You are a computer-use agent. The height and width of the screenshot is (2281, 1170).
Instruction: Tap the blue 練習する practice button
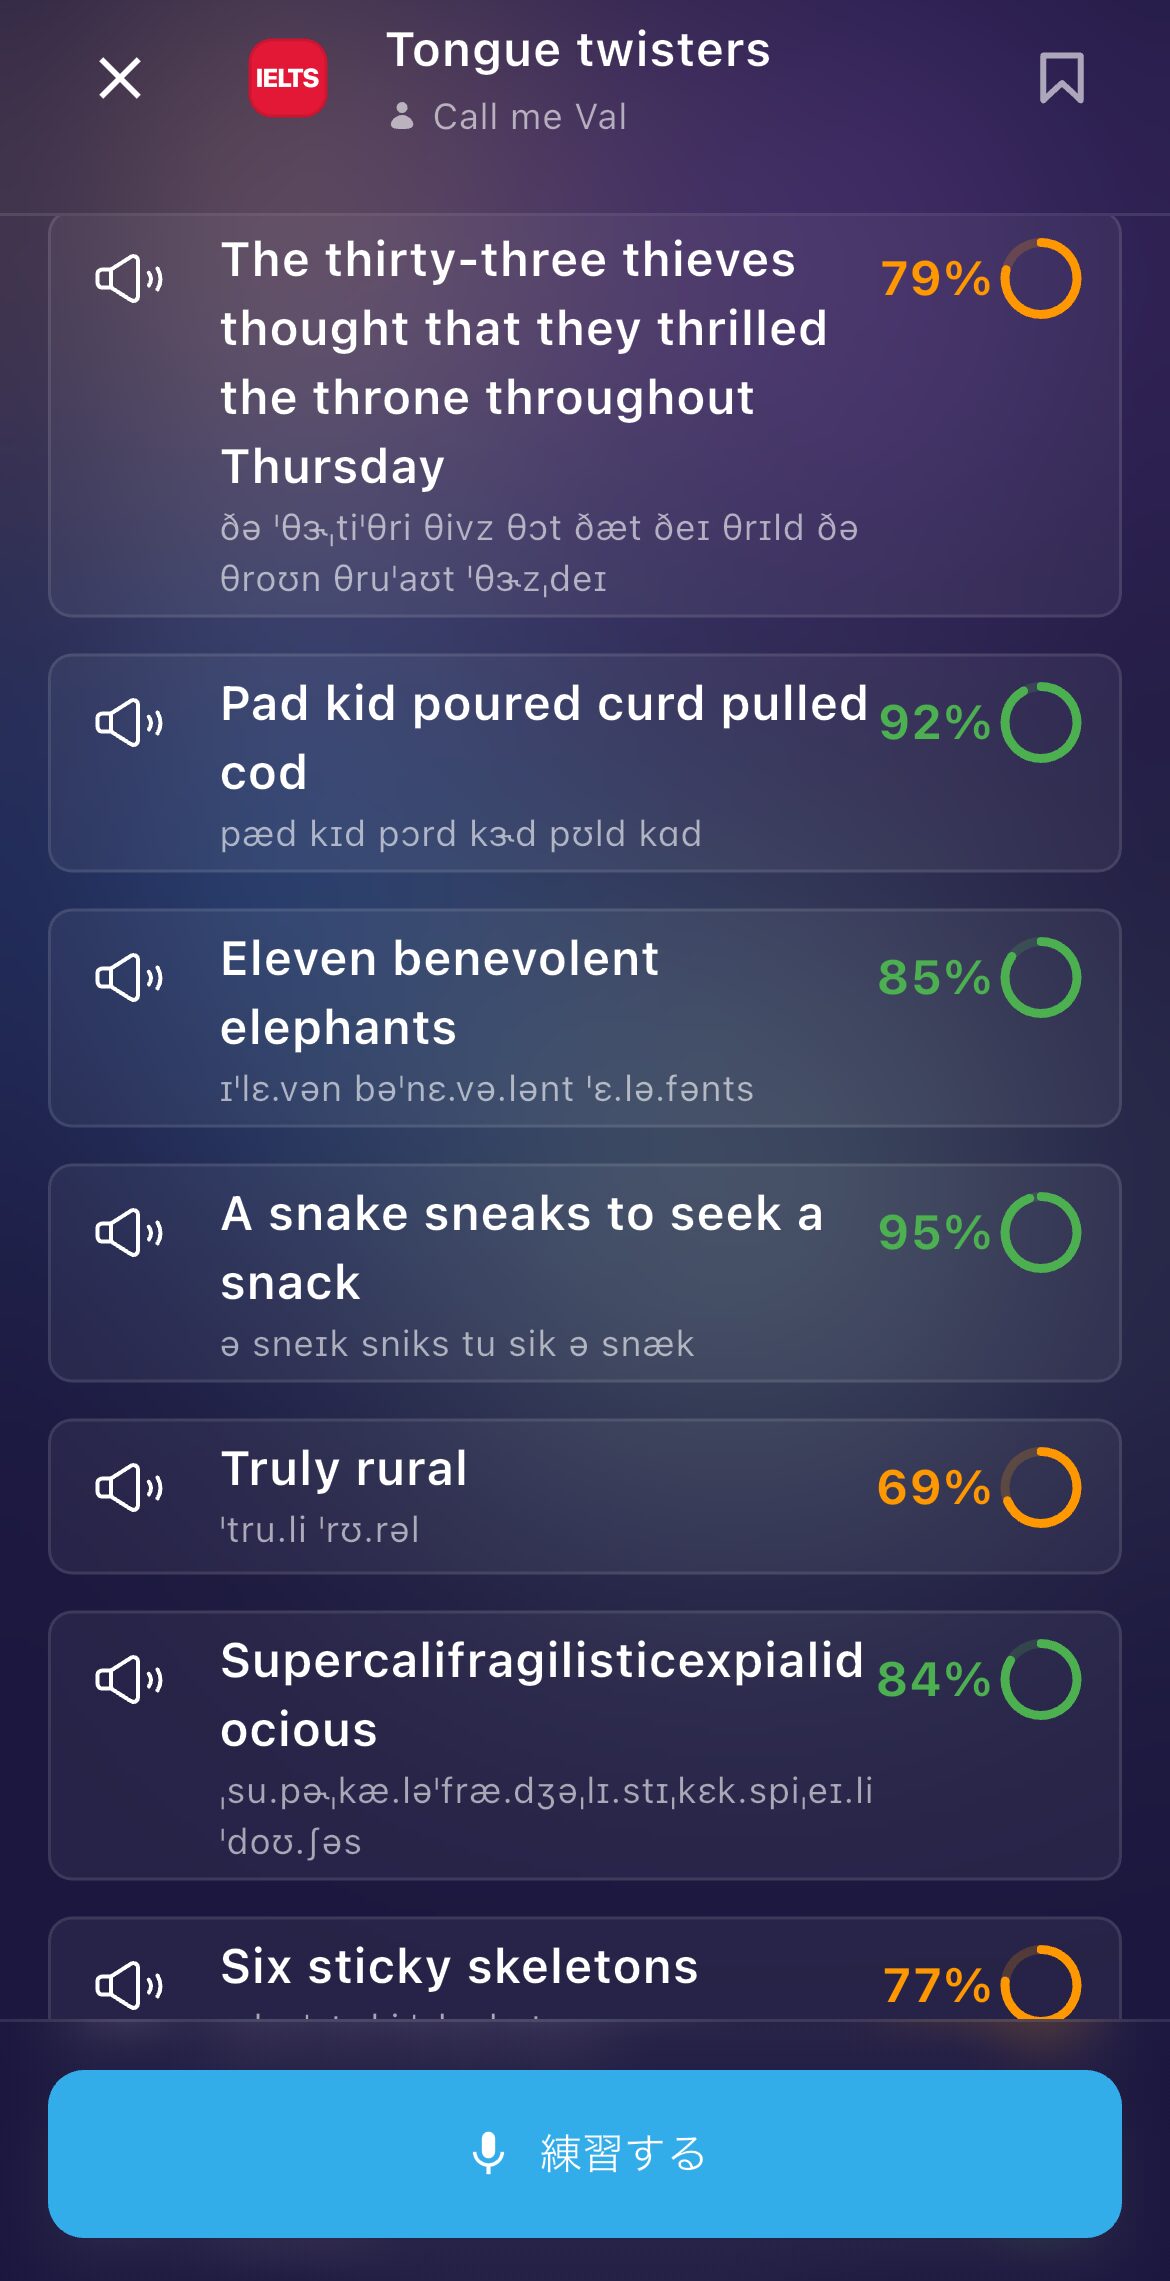[585, 2154]
